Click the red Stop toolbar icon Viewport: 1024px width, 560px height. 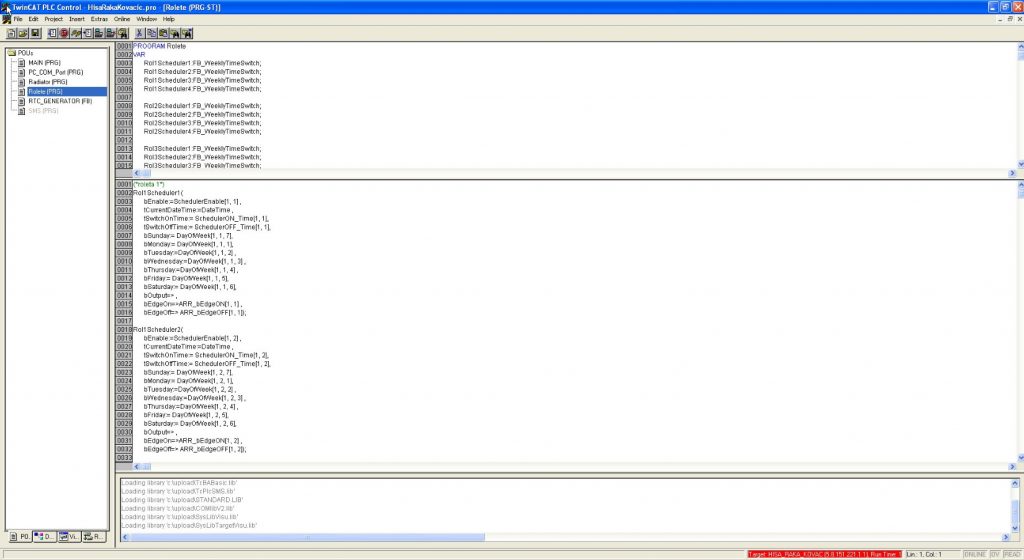click(x=64, y=33)
